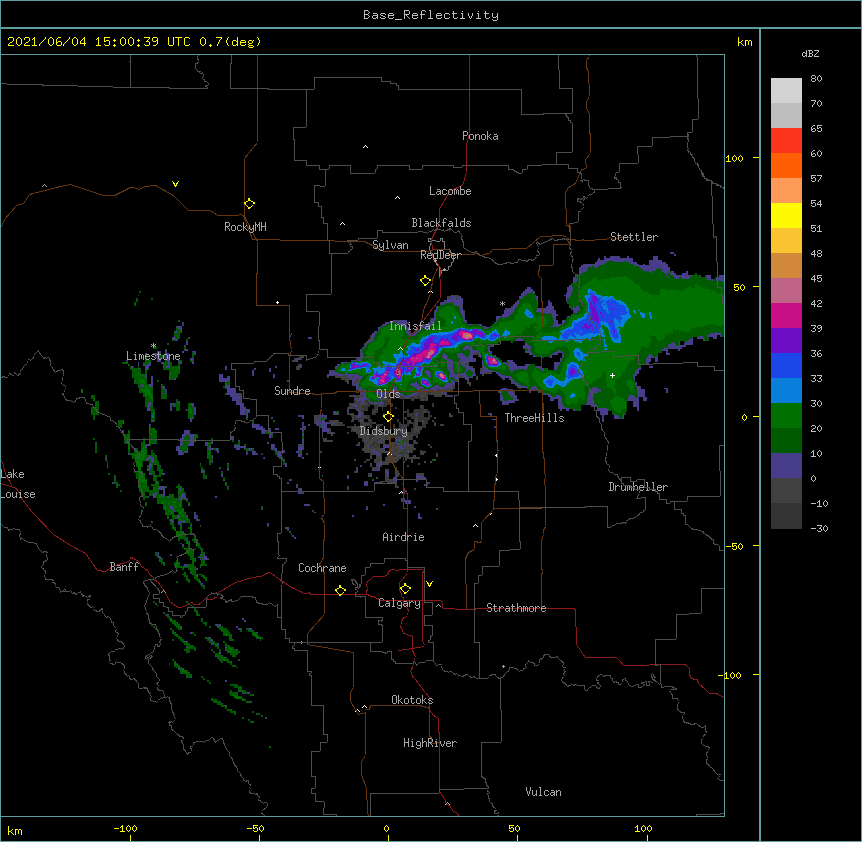Click the Innisfail label
Image resolution: width=862 pixels, height=842 pixels.
coord(415,326)
